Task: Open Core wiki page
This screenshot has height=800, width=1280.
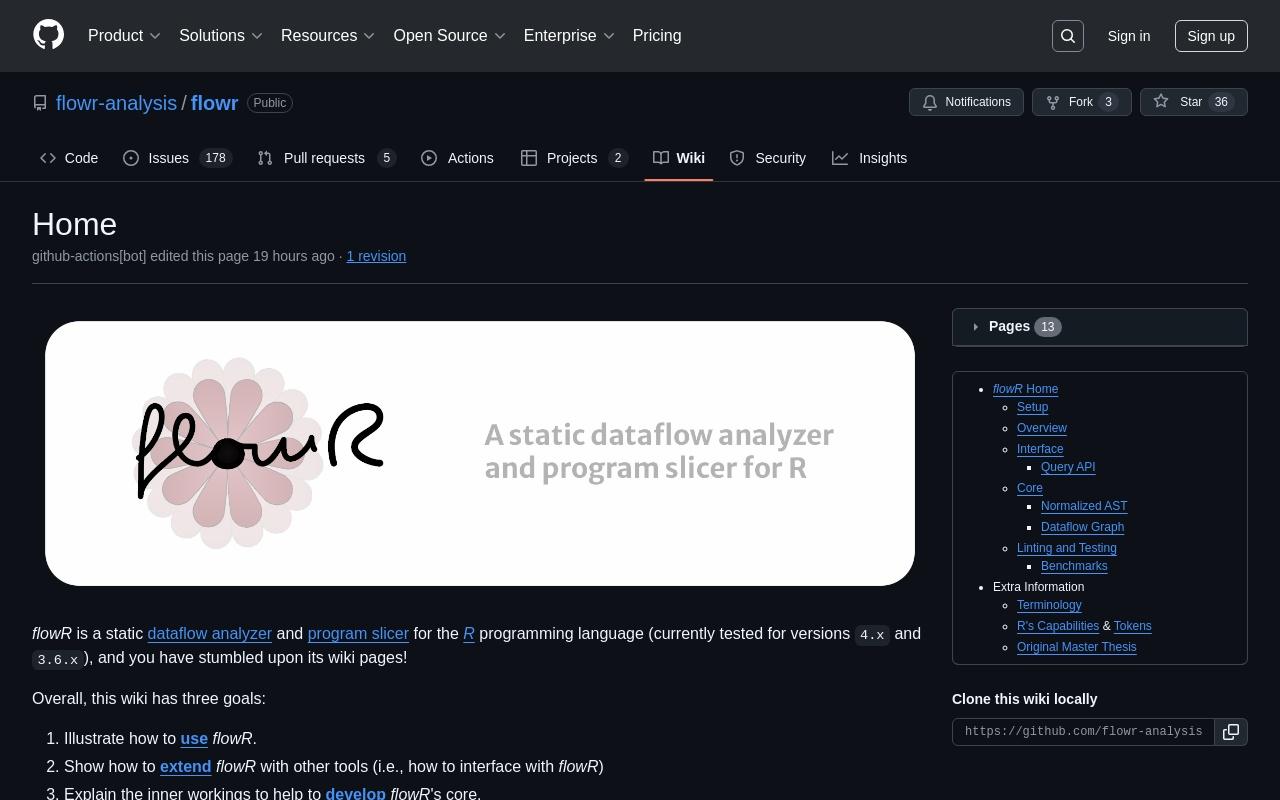Action: [1029, 488]
